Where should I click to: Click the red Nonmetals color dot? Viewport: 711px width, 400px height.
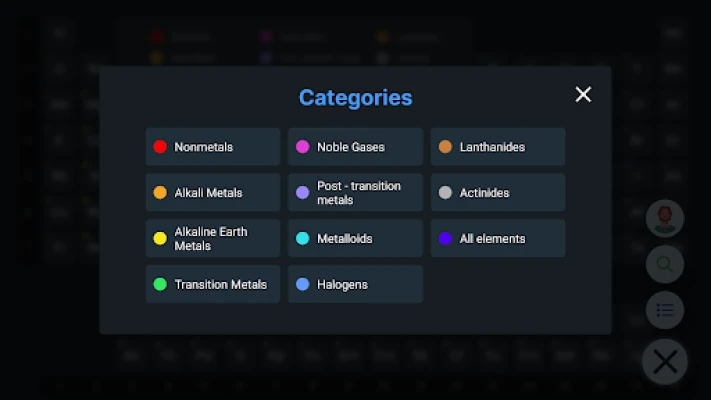(x=160, y=147)
